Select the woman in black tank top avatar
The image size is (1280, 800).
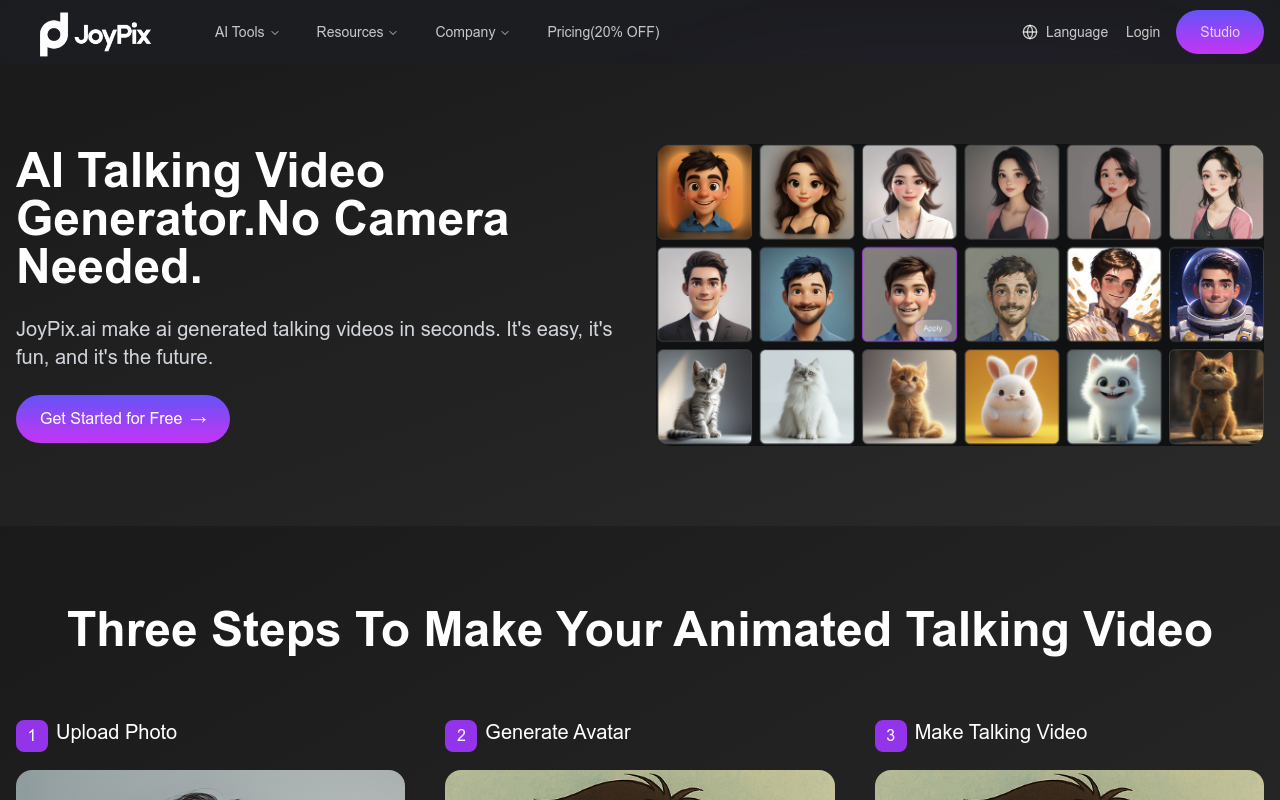click(x=1114, y=193)
